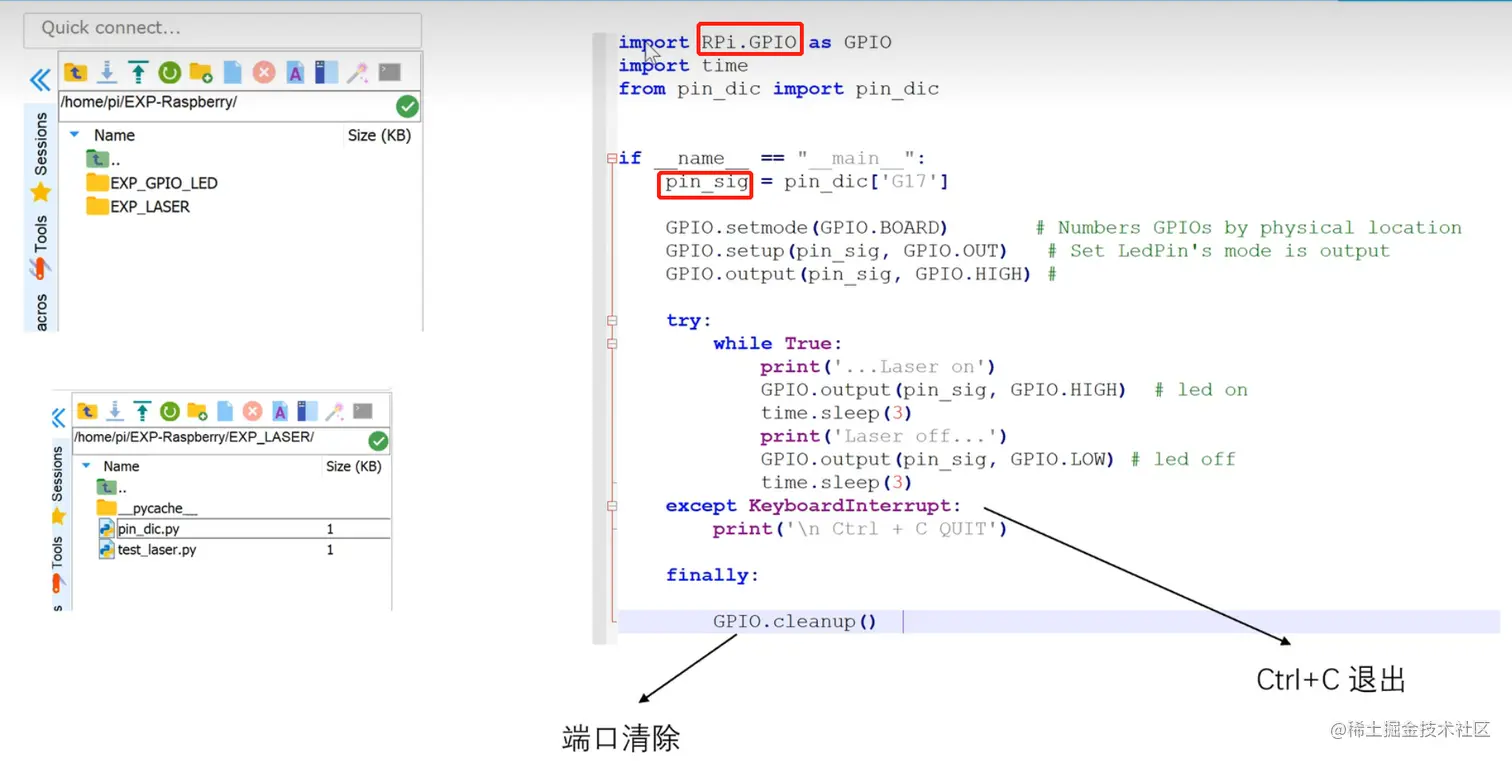Open Macros tab beside EXP-Raspberry panel

(41, 312)
